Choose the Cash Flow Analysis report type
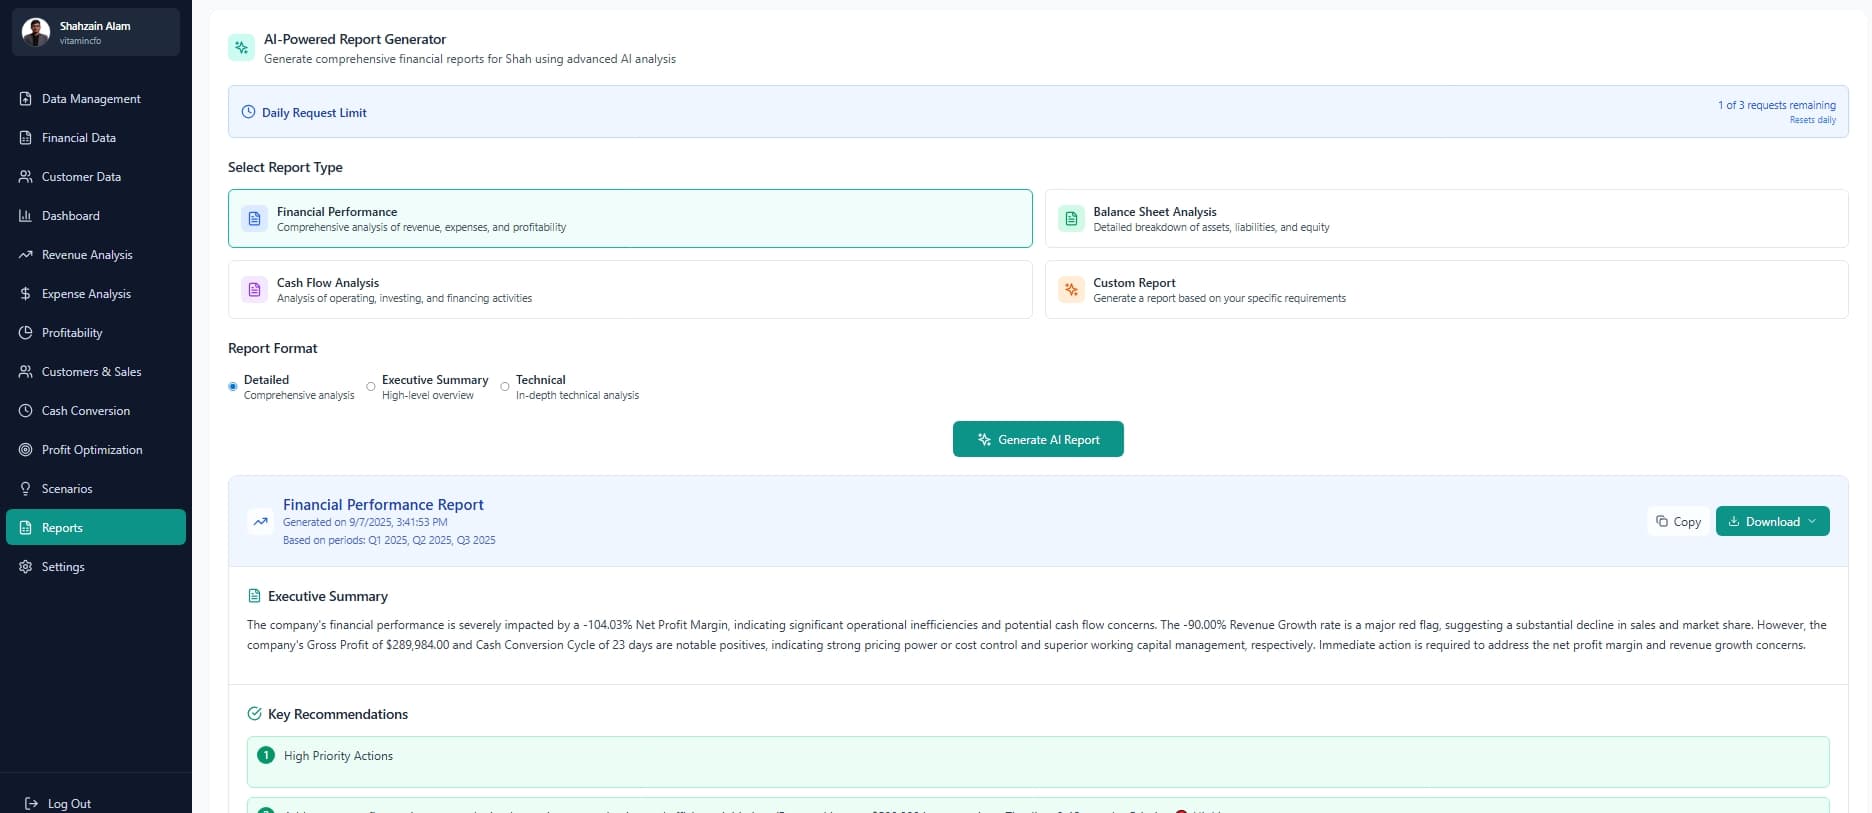 click(x=630, y=290)
